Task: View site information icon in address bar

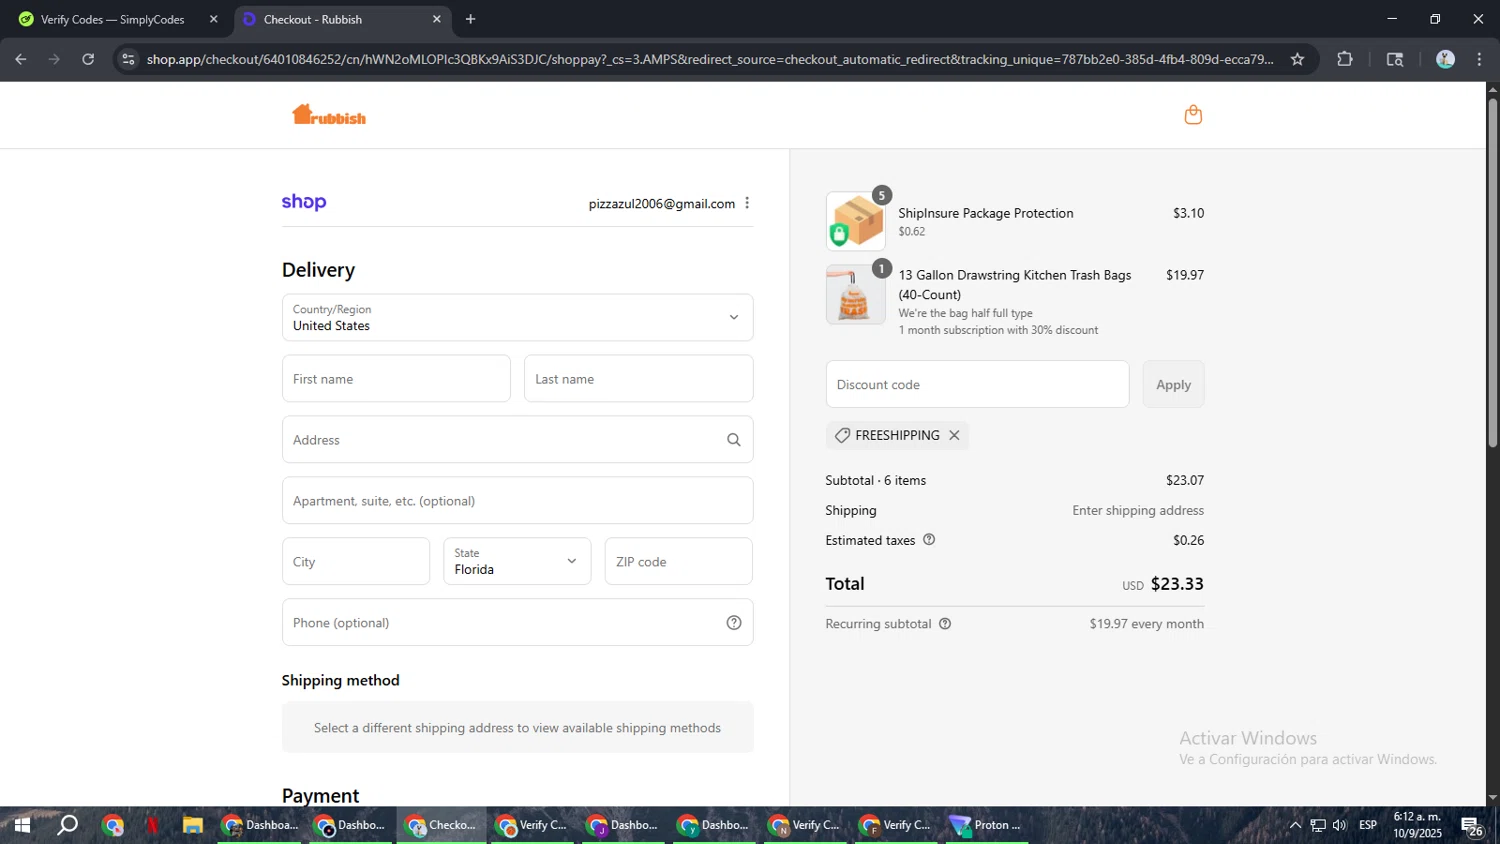Action: [127, 59]
